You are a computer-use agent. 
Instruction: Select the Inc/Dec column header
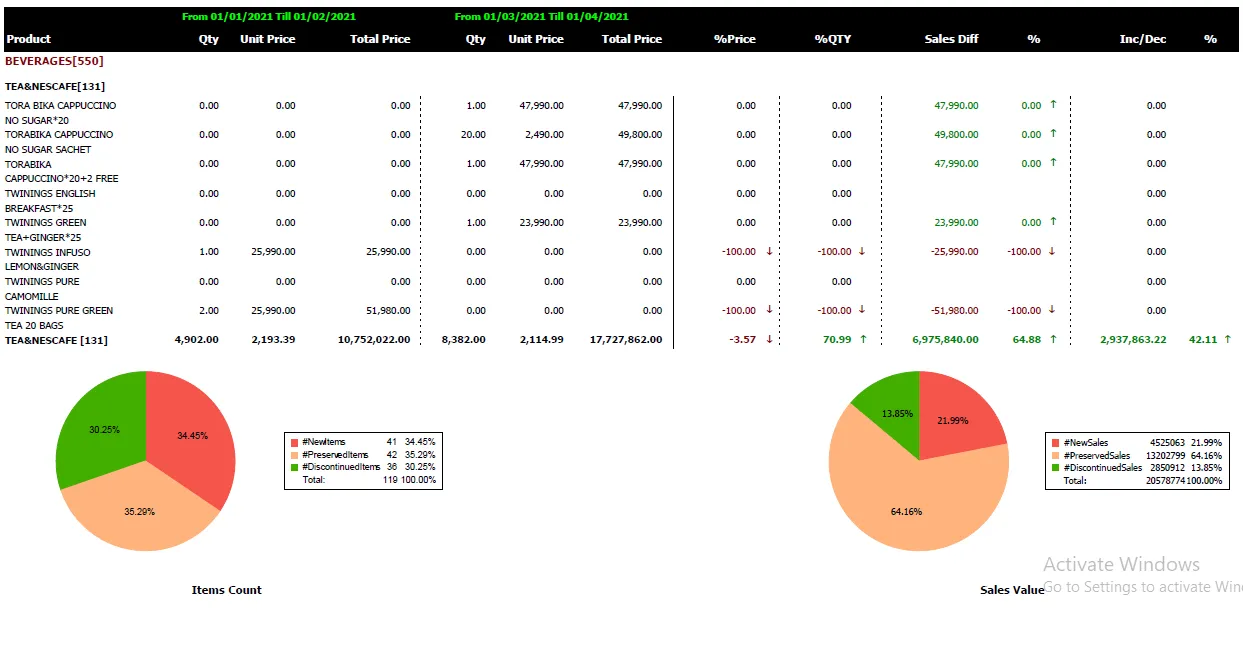(1142, 39)
